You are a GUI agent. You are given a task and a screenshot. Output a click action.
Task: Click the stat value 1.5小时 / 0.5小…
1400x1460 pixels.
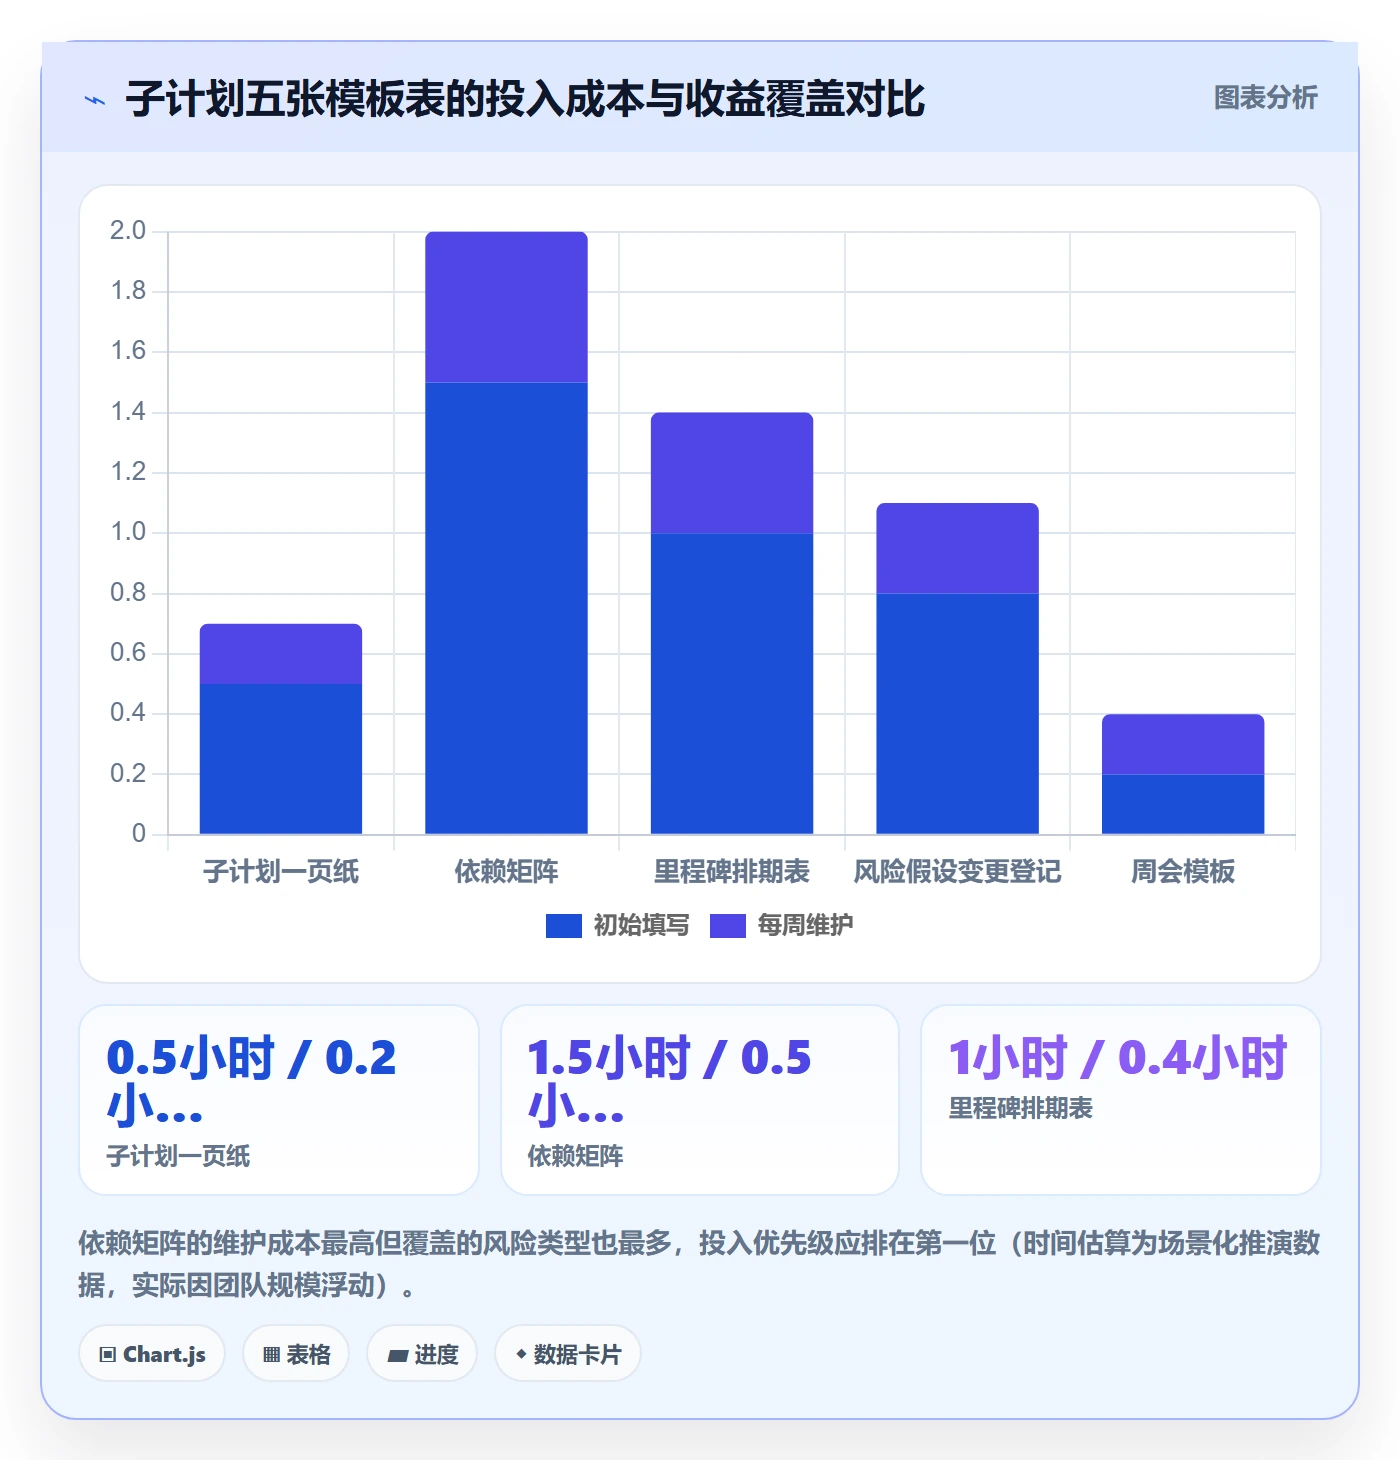[670, 1082]
